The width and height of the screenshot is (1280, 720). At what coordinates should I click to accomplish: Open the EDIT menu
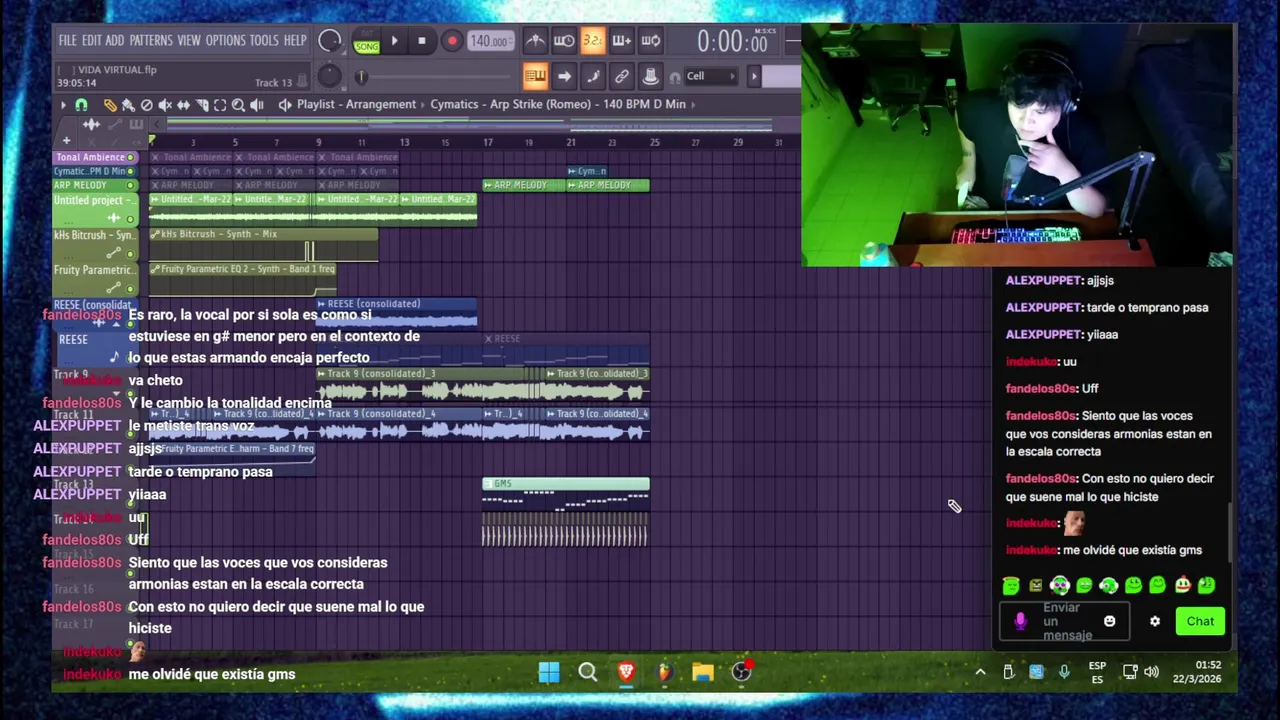(x=91, y=40)
